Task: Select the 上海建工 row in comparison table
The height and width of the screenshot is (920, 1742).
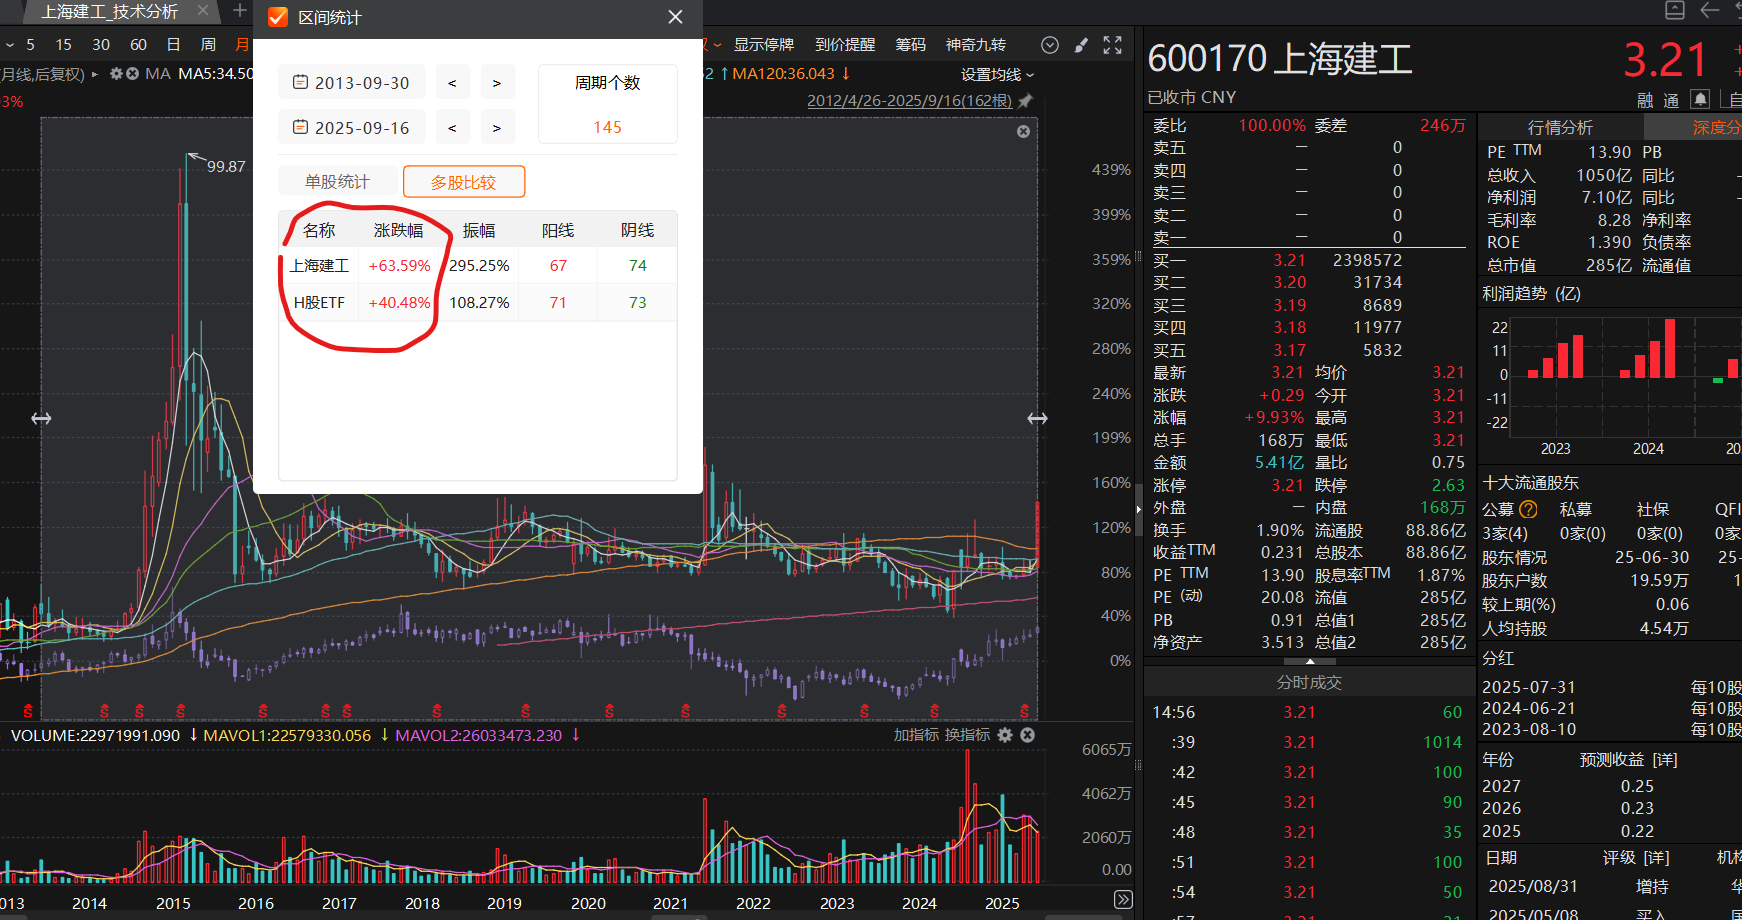Action: [x=478, y=265]
